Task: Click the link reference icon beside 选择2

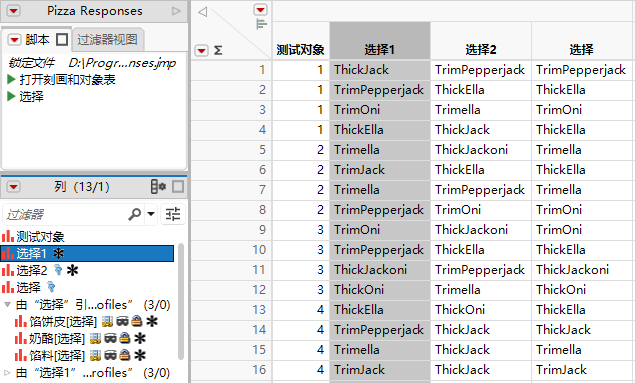Action: click(58, 270)
